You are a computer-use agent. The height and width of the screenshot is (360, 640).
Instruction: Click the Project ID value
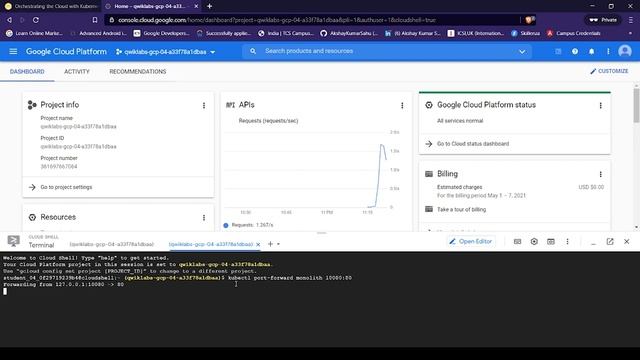coord(78,147)
